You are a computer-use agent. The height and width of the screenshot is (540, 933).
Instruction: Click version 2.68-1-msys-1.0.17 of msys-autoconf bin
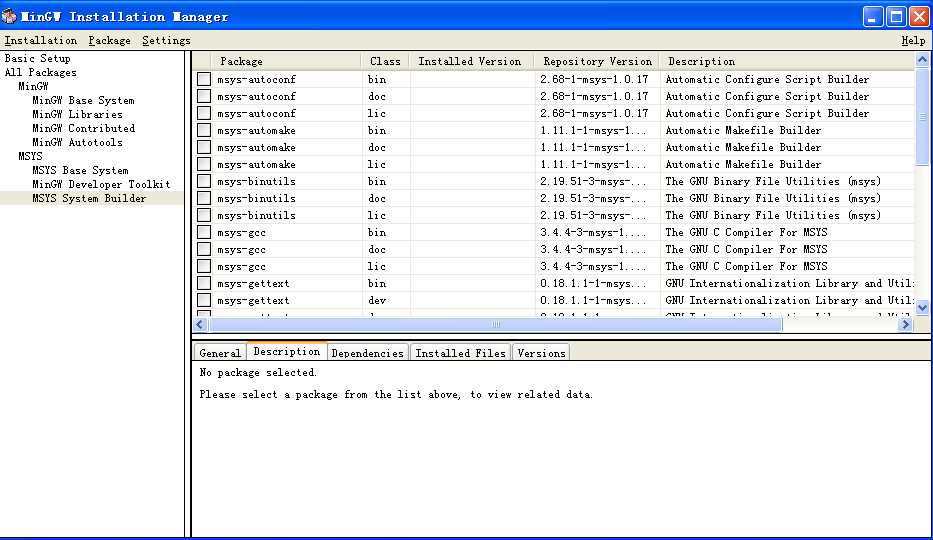pos(594,79)
